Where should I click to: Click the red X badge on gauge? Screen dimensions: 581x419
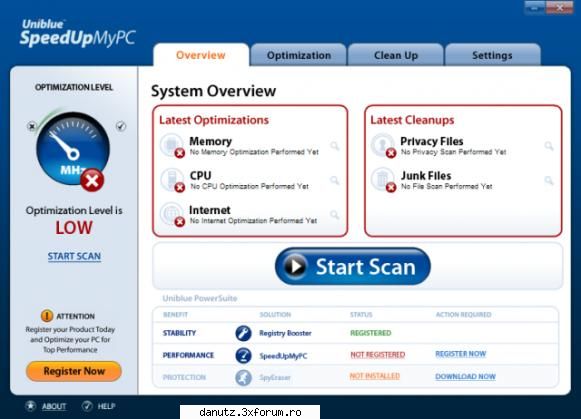(92, 180)
